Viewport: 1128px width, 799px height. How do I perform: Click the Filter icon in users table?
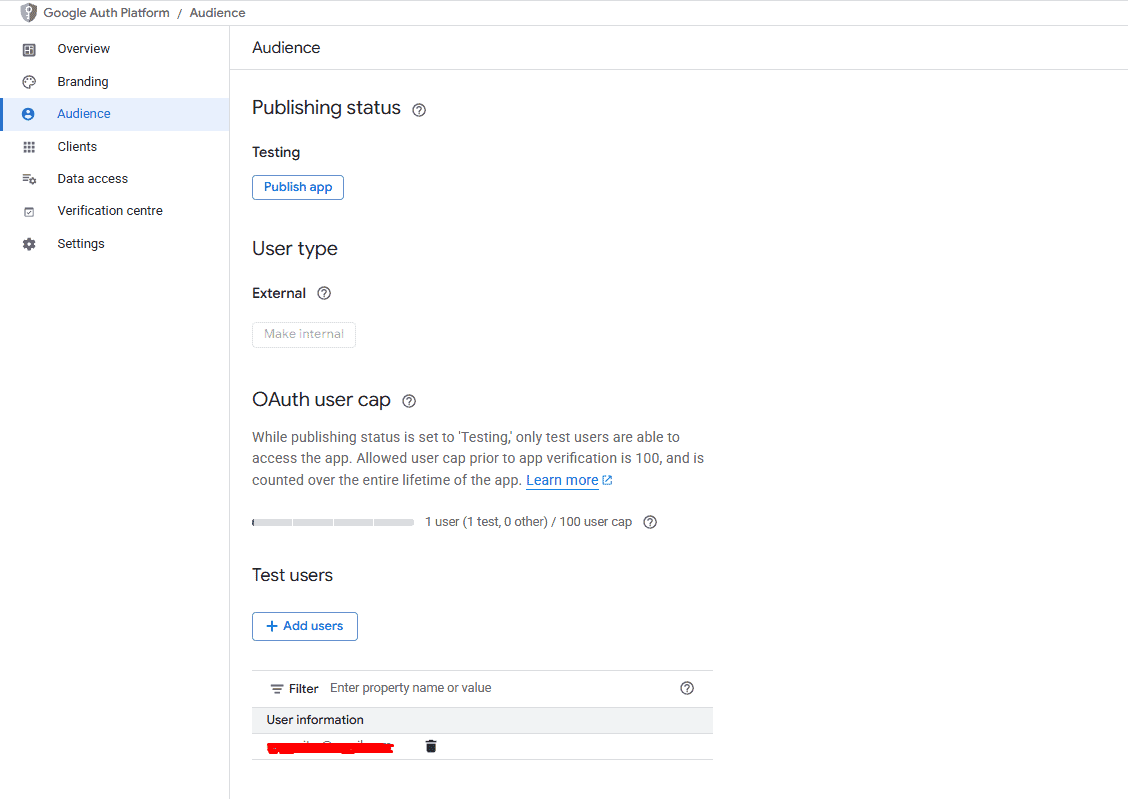(x=277, y=689)
